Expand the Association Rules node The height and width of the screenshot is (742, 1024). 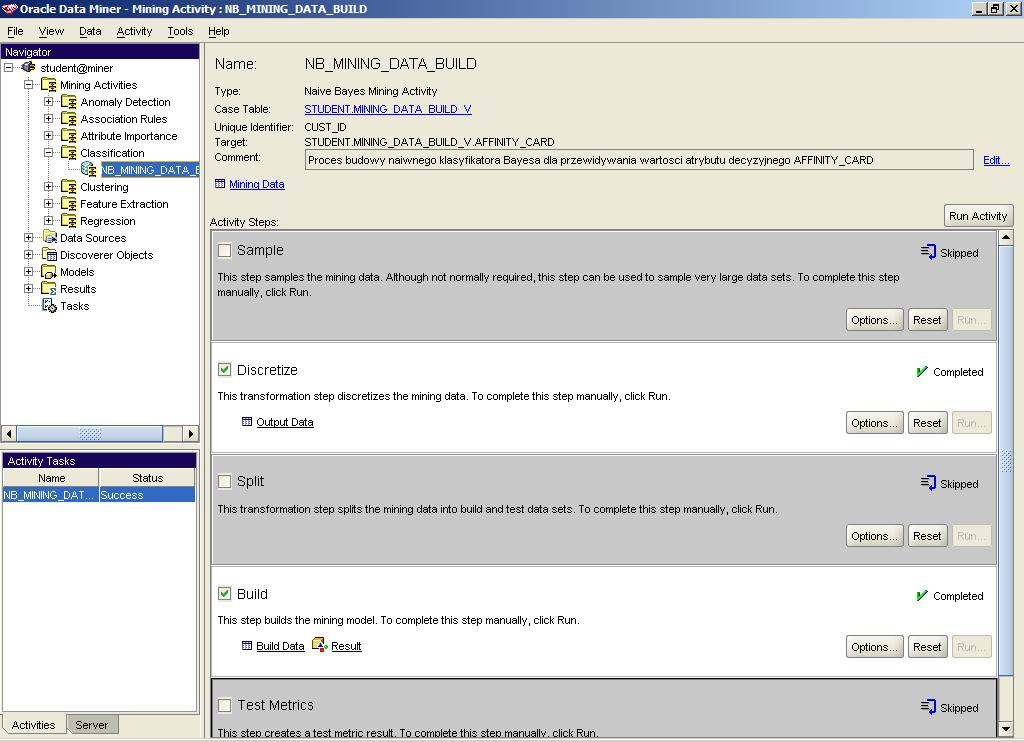48,118
